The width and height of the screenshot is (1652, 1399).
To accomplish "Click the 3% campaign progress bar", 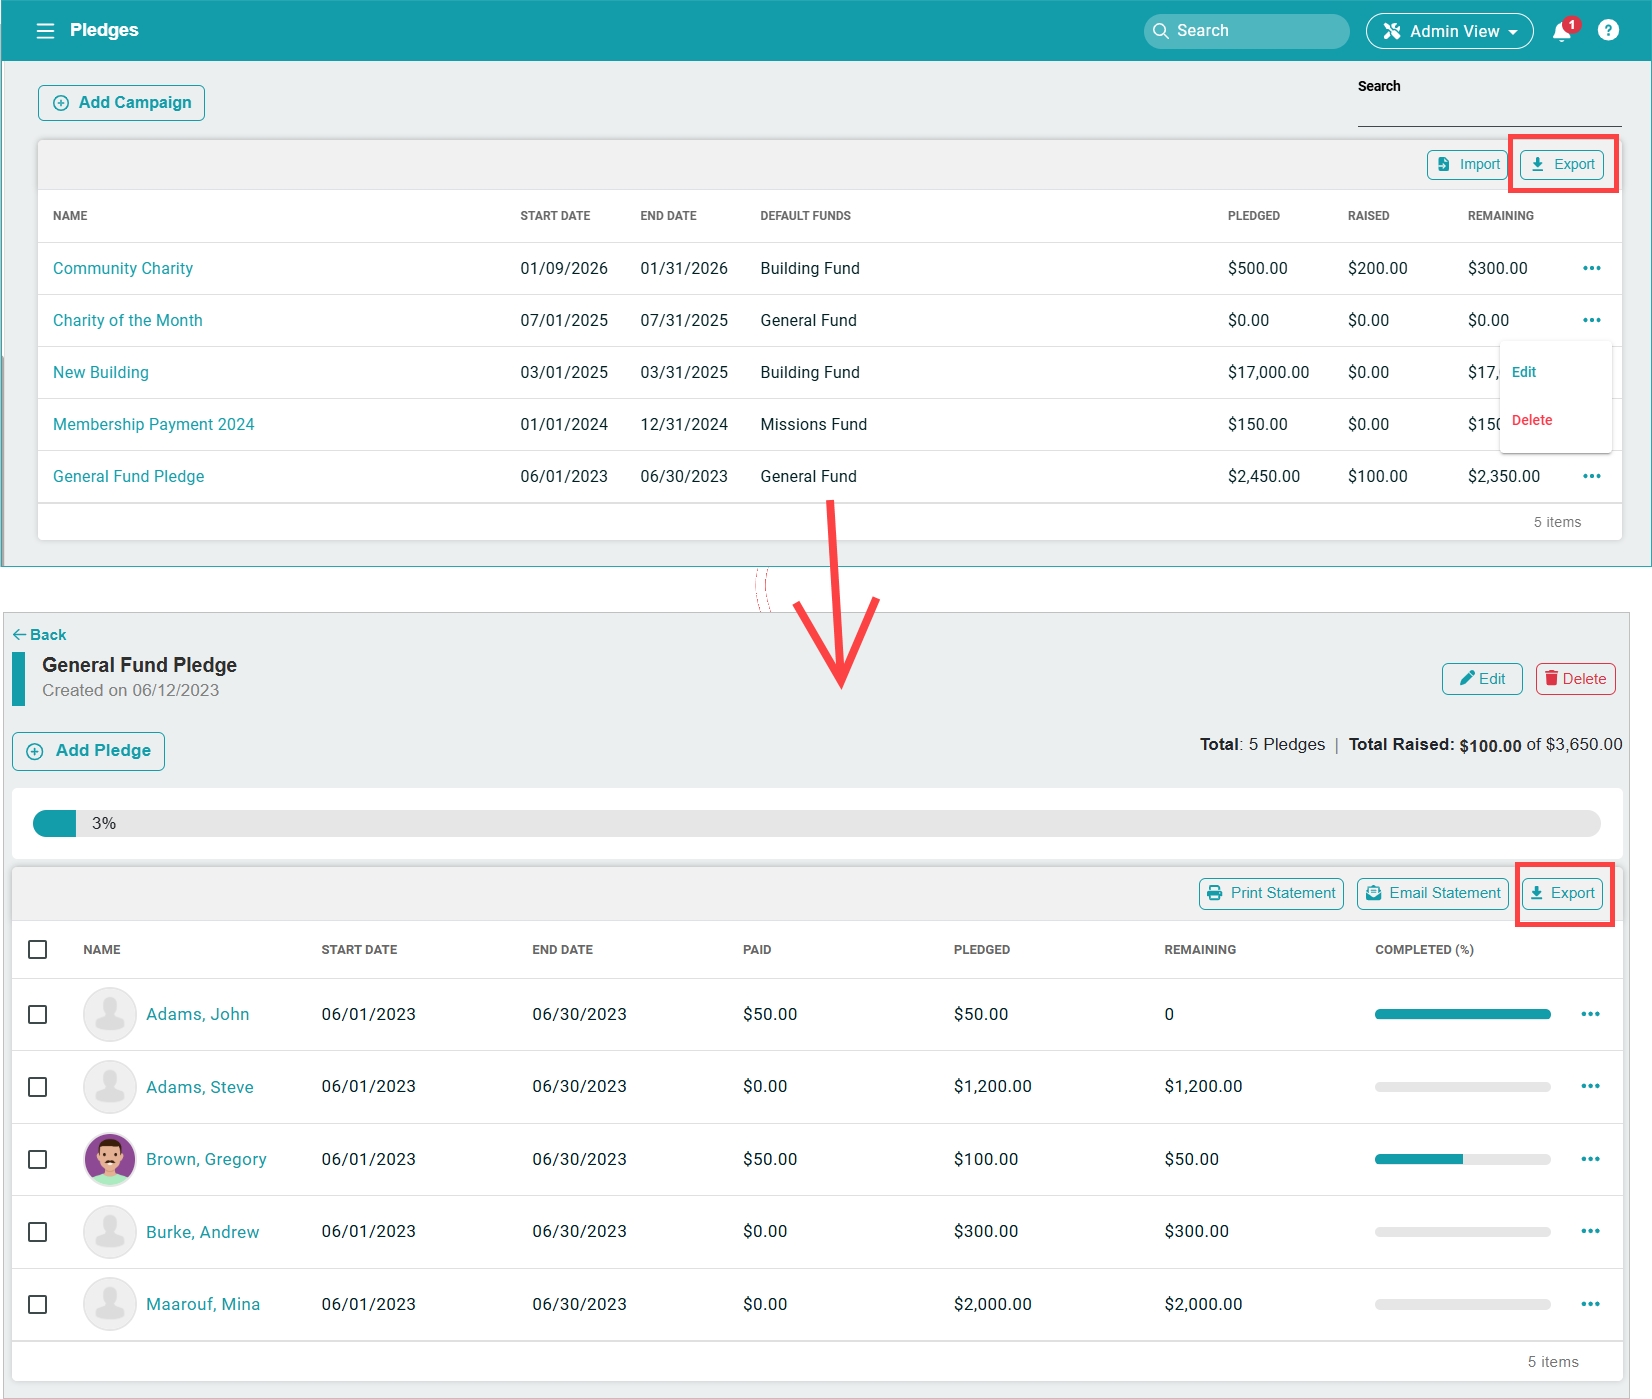I will pos(816,823).
